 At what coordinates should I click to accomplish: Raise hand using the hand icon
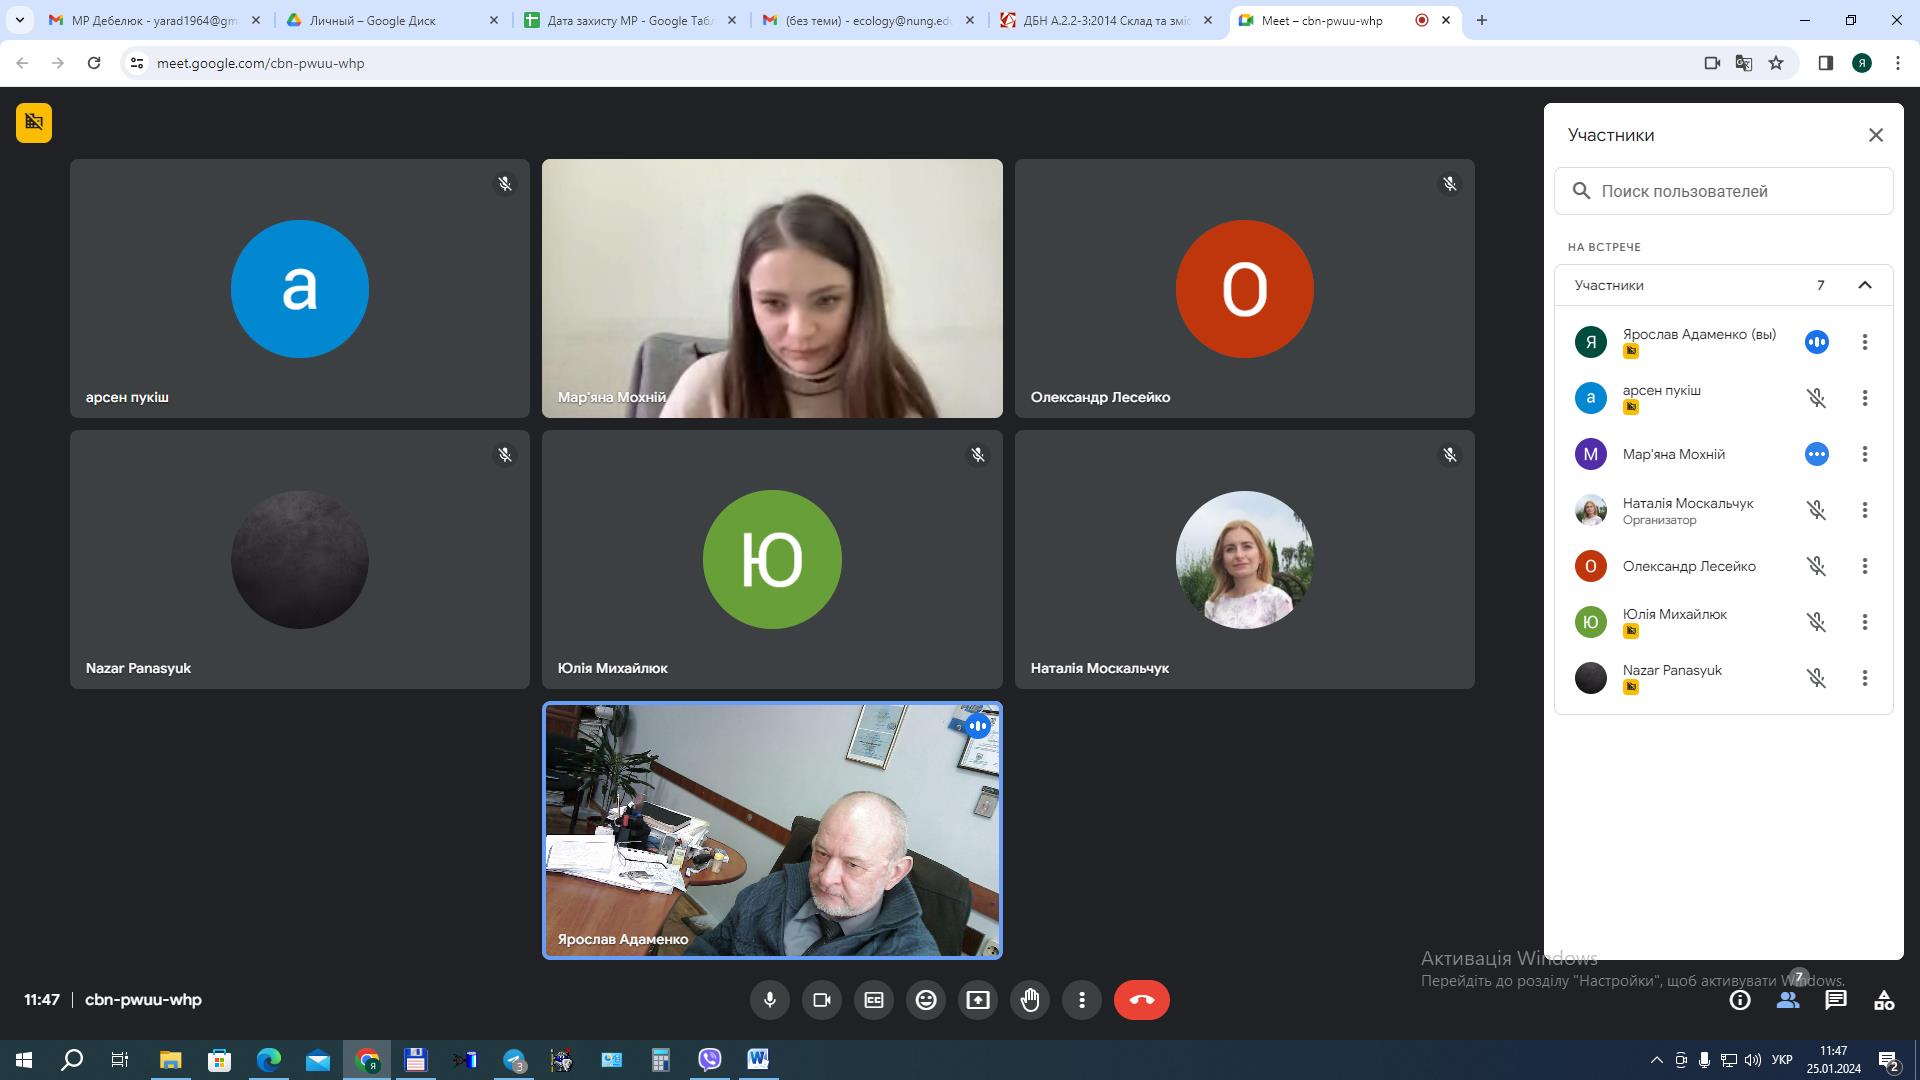coord(1030,1000)
